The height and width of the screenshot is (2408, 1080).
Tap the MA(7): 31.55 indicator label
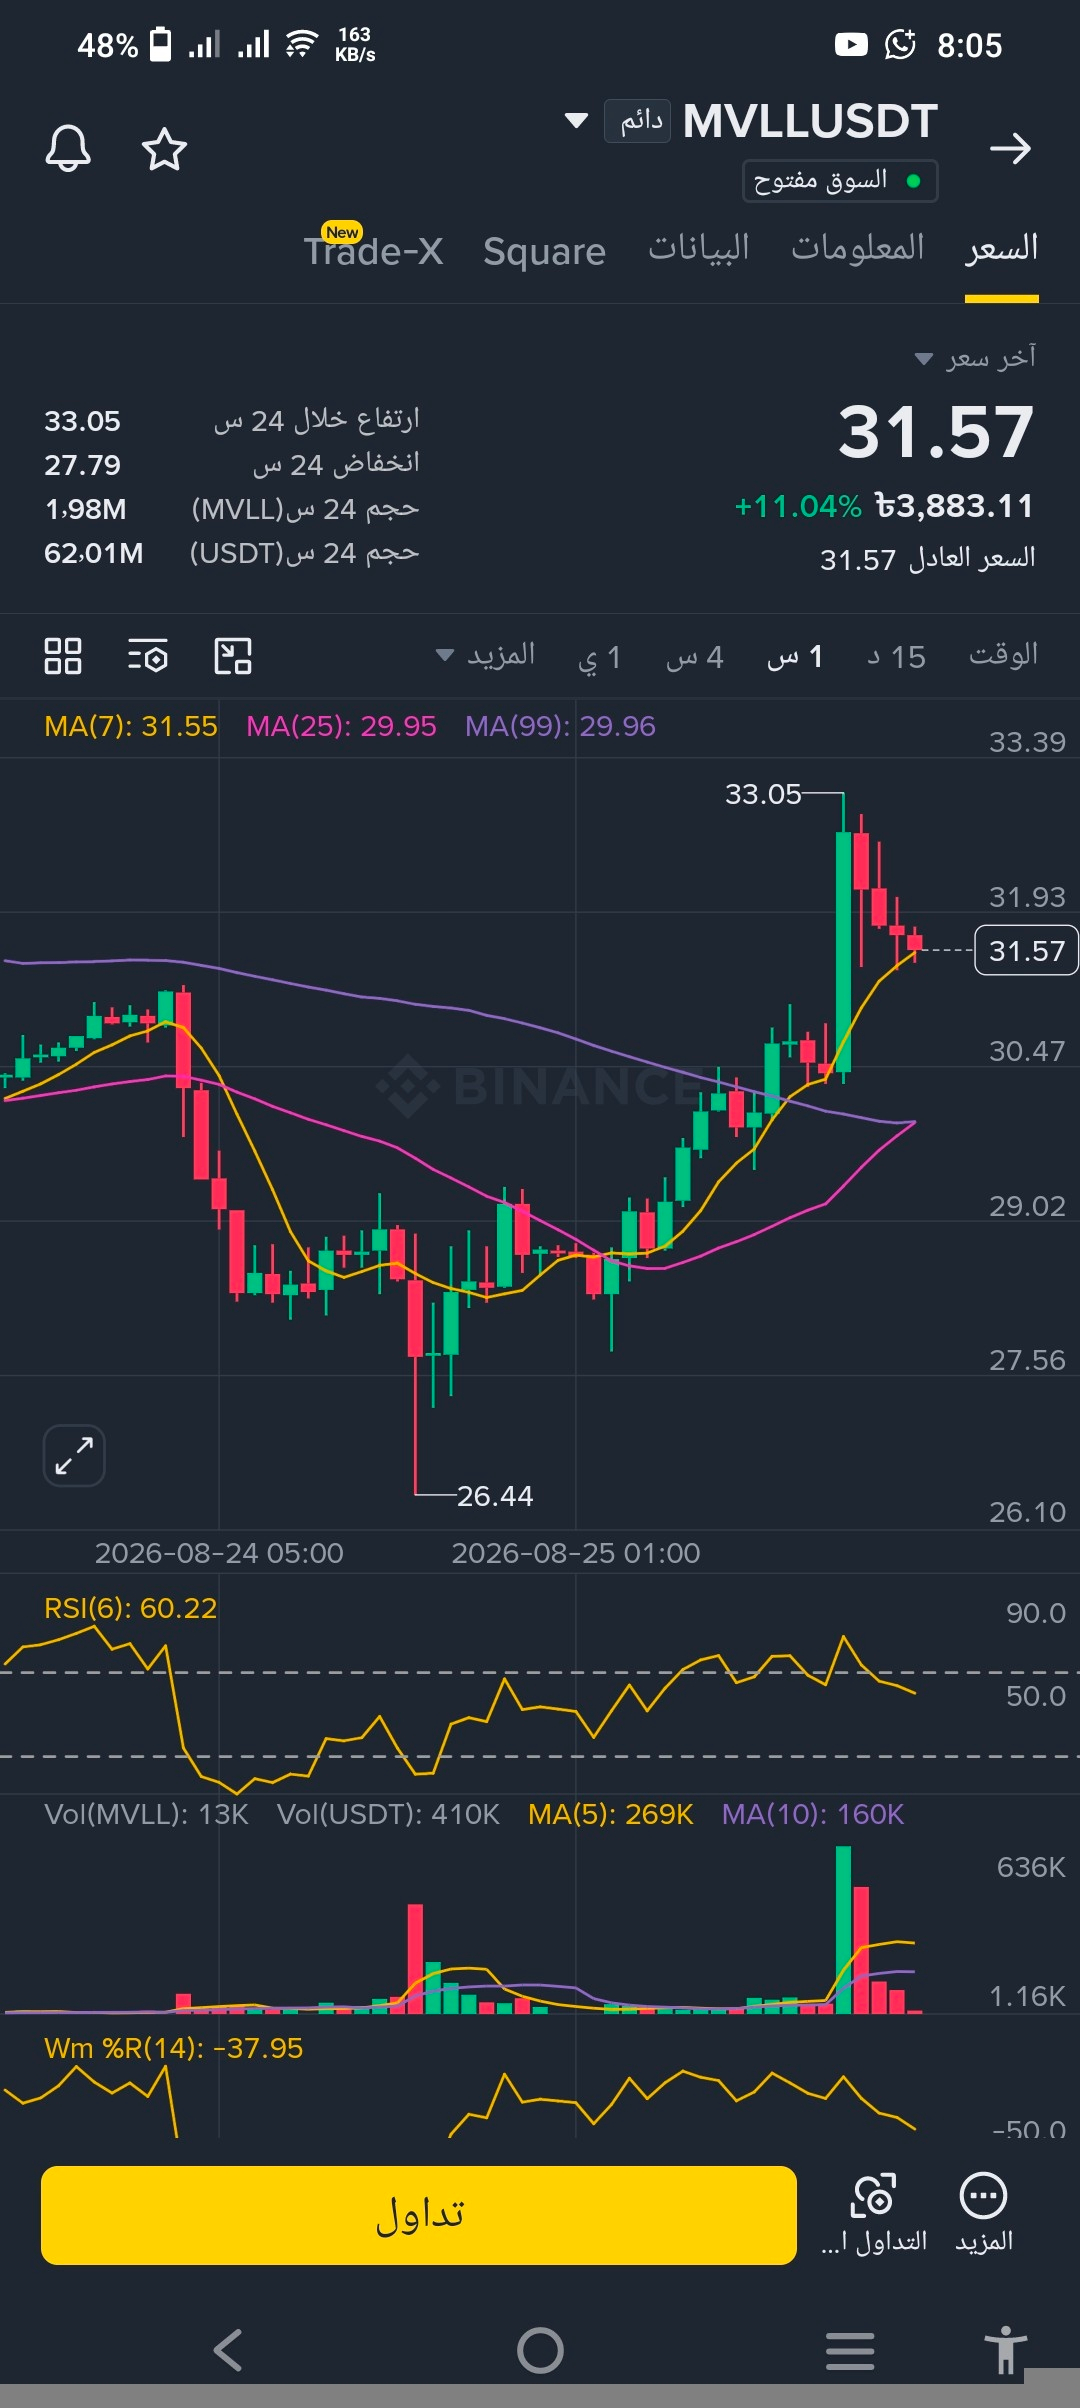pos(131,726)
